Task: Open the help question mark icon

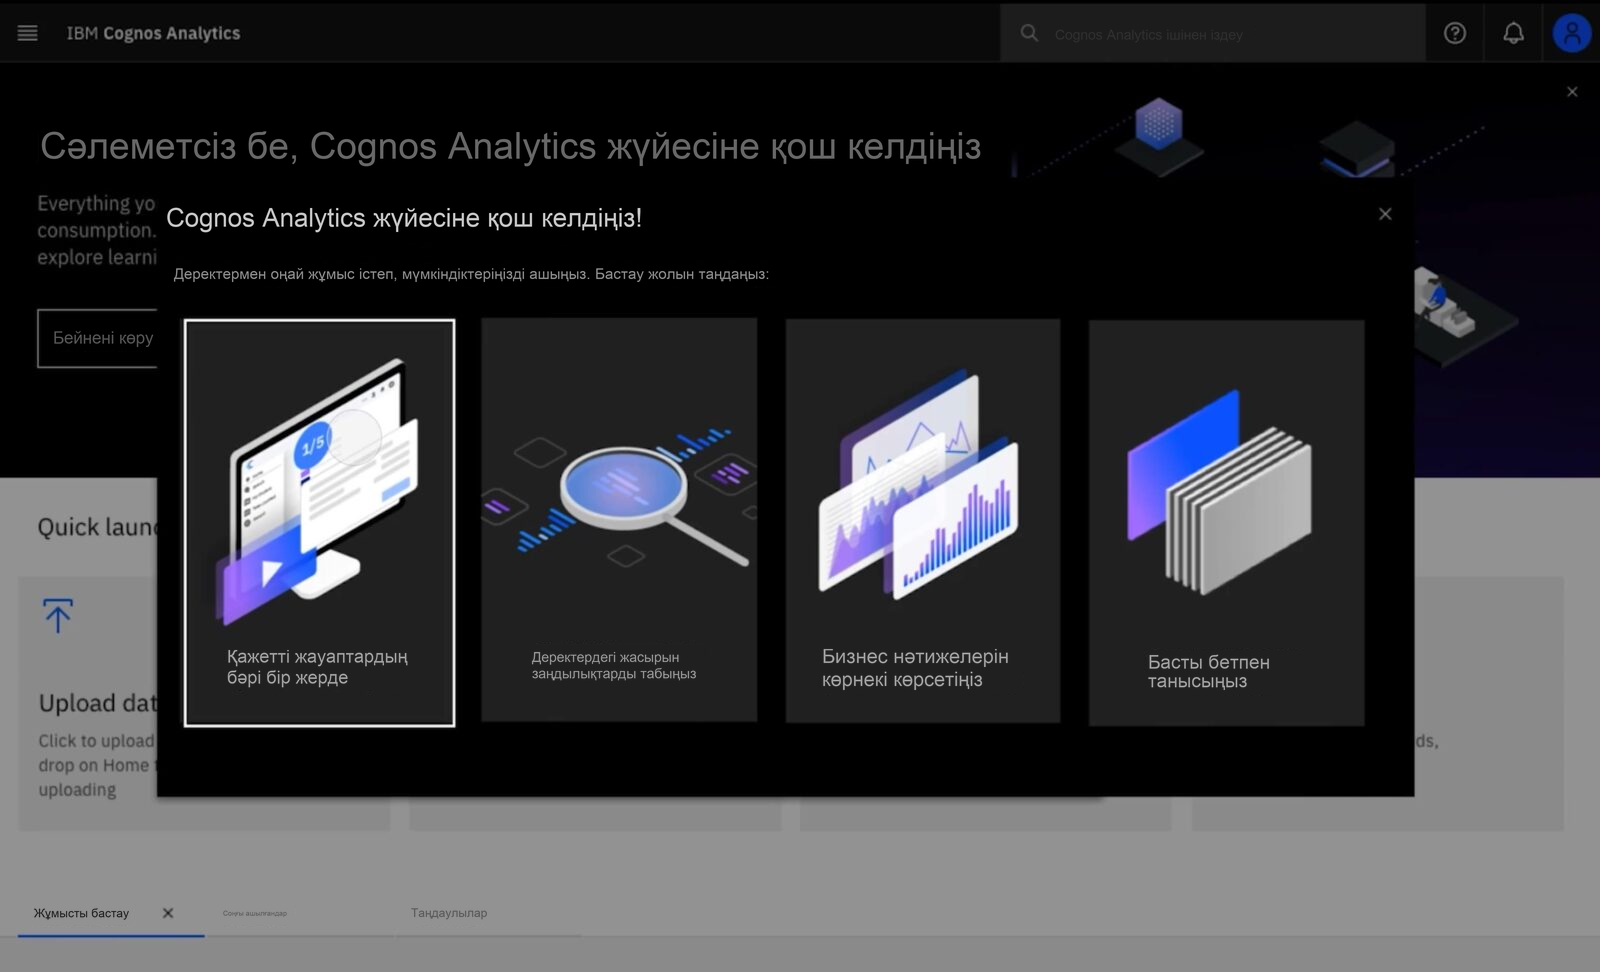Action: (x=1455, y=33)
